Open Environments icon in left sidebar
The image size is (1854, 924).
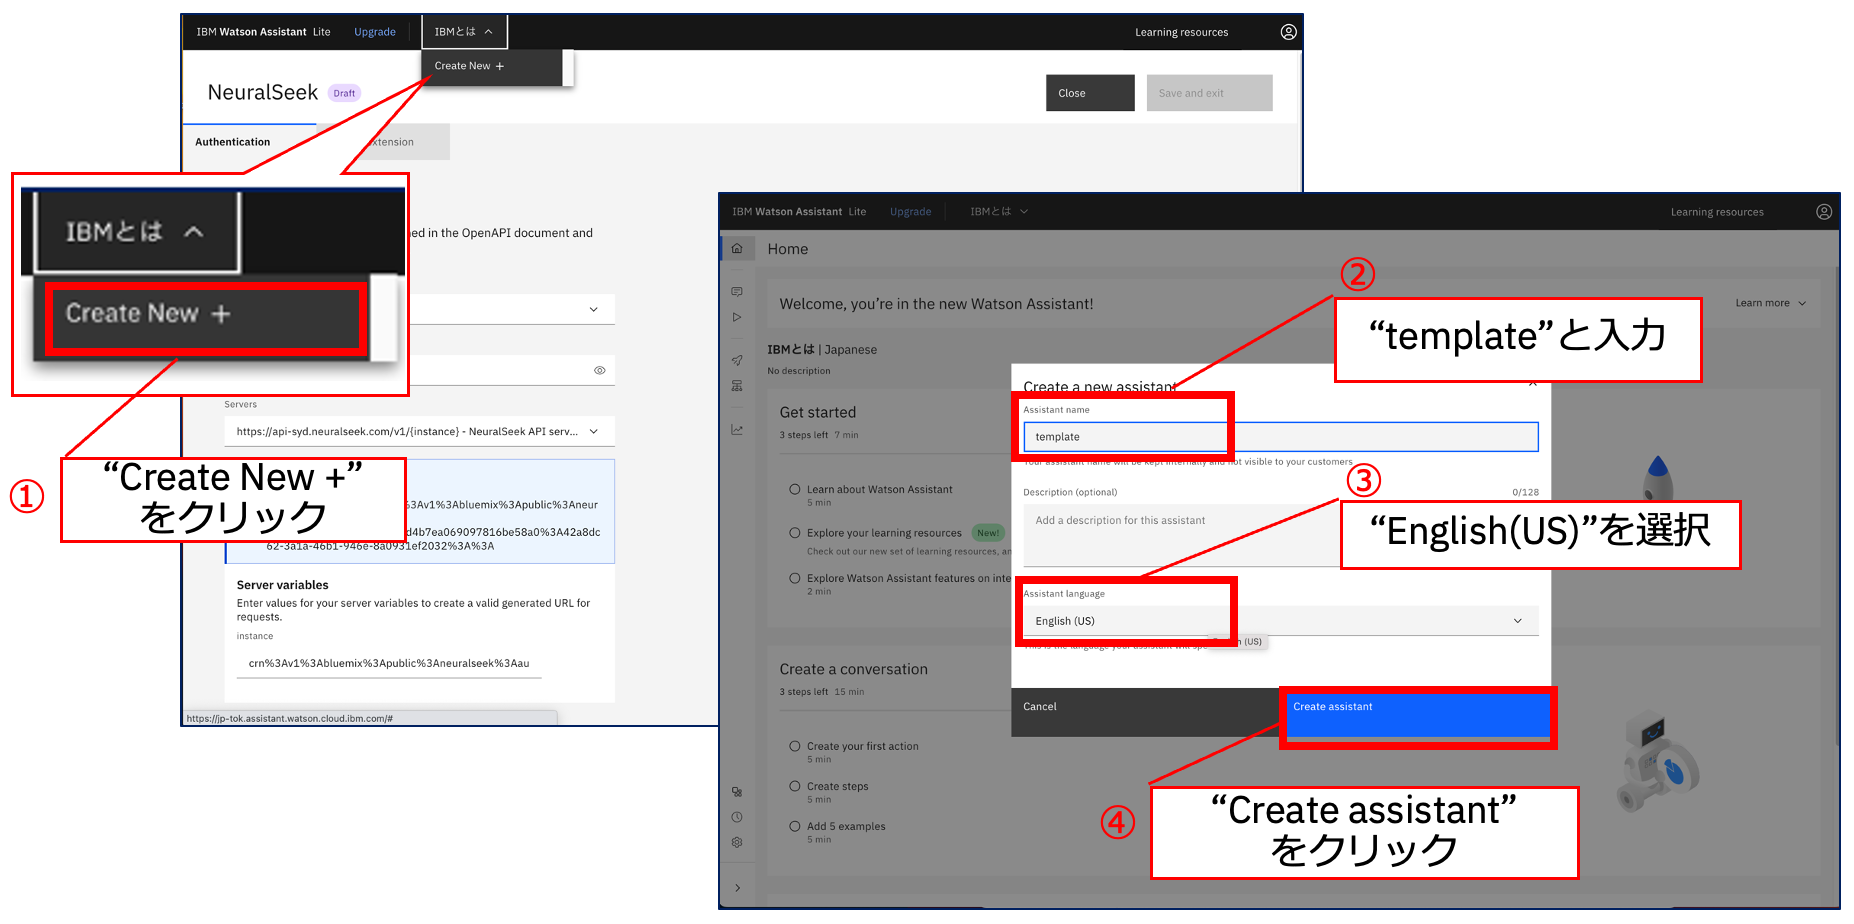(x=737, y=386)
